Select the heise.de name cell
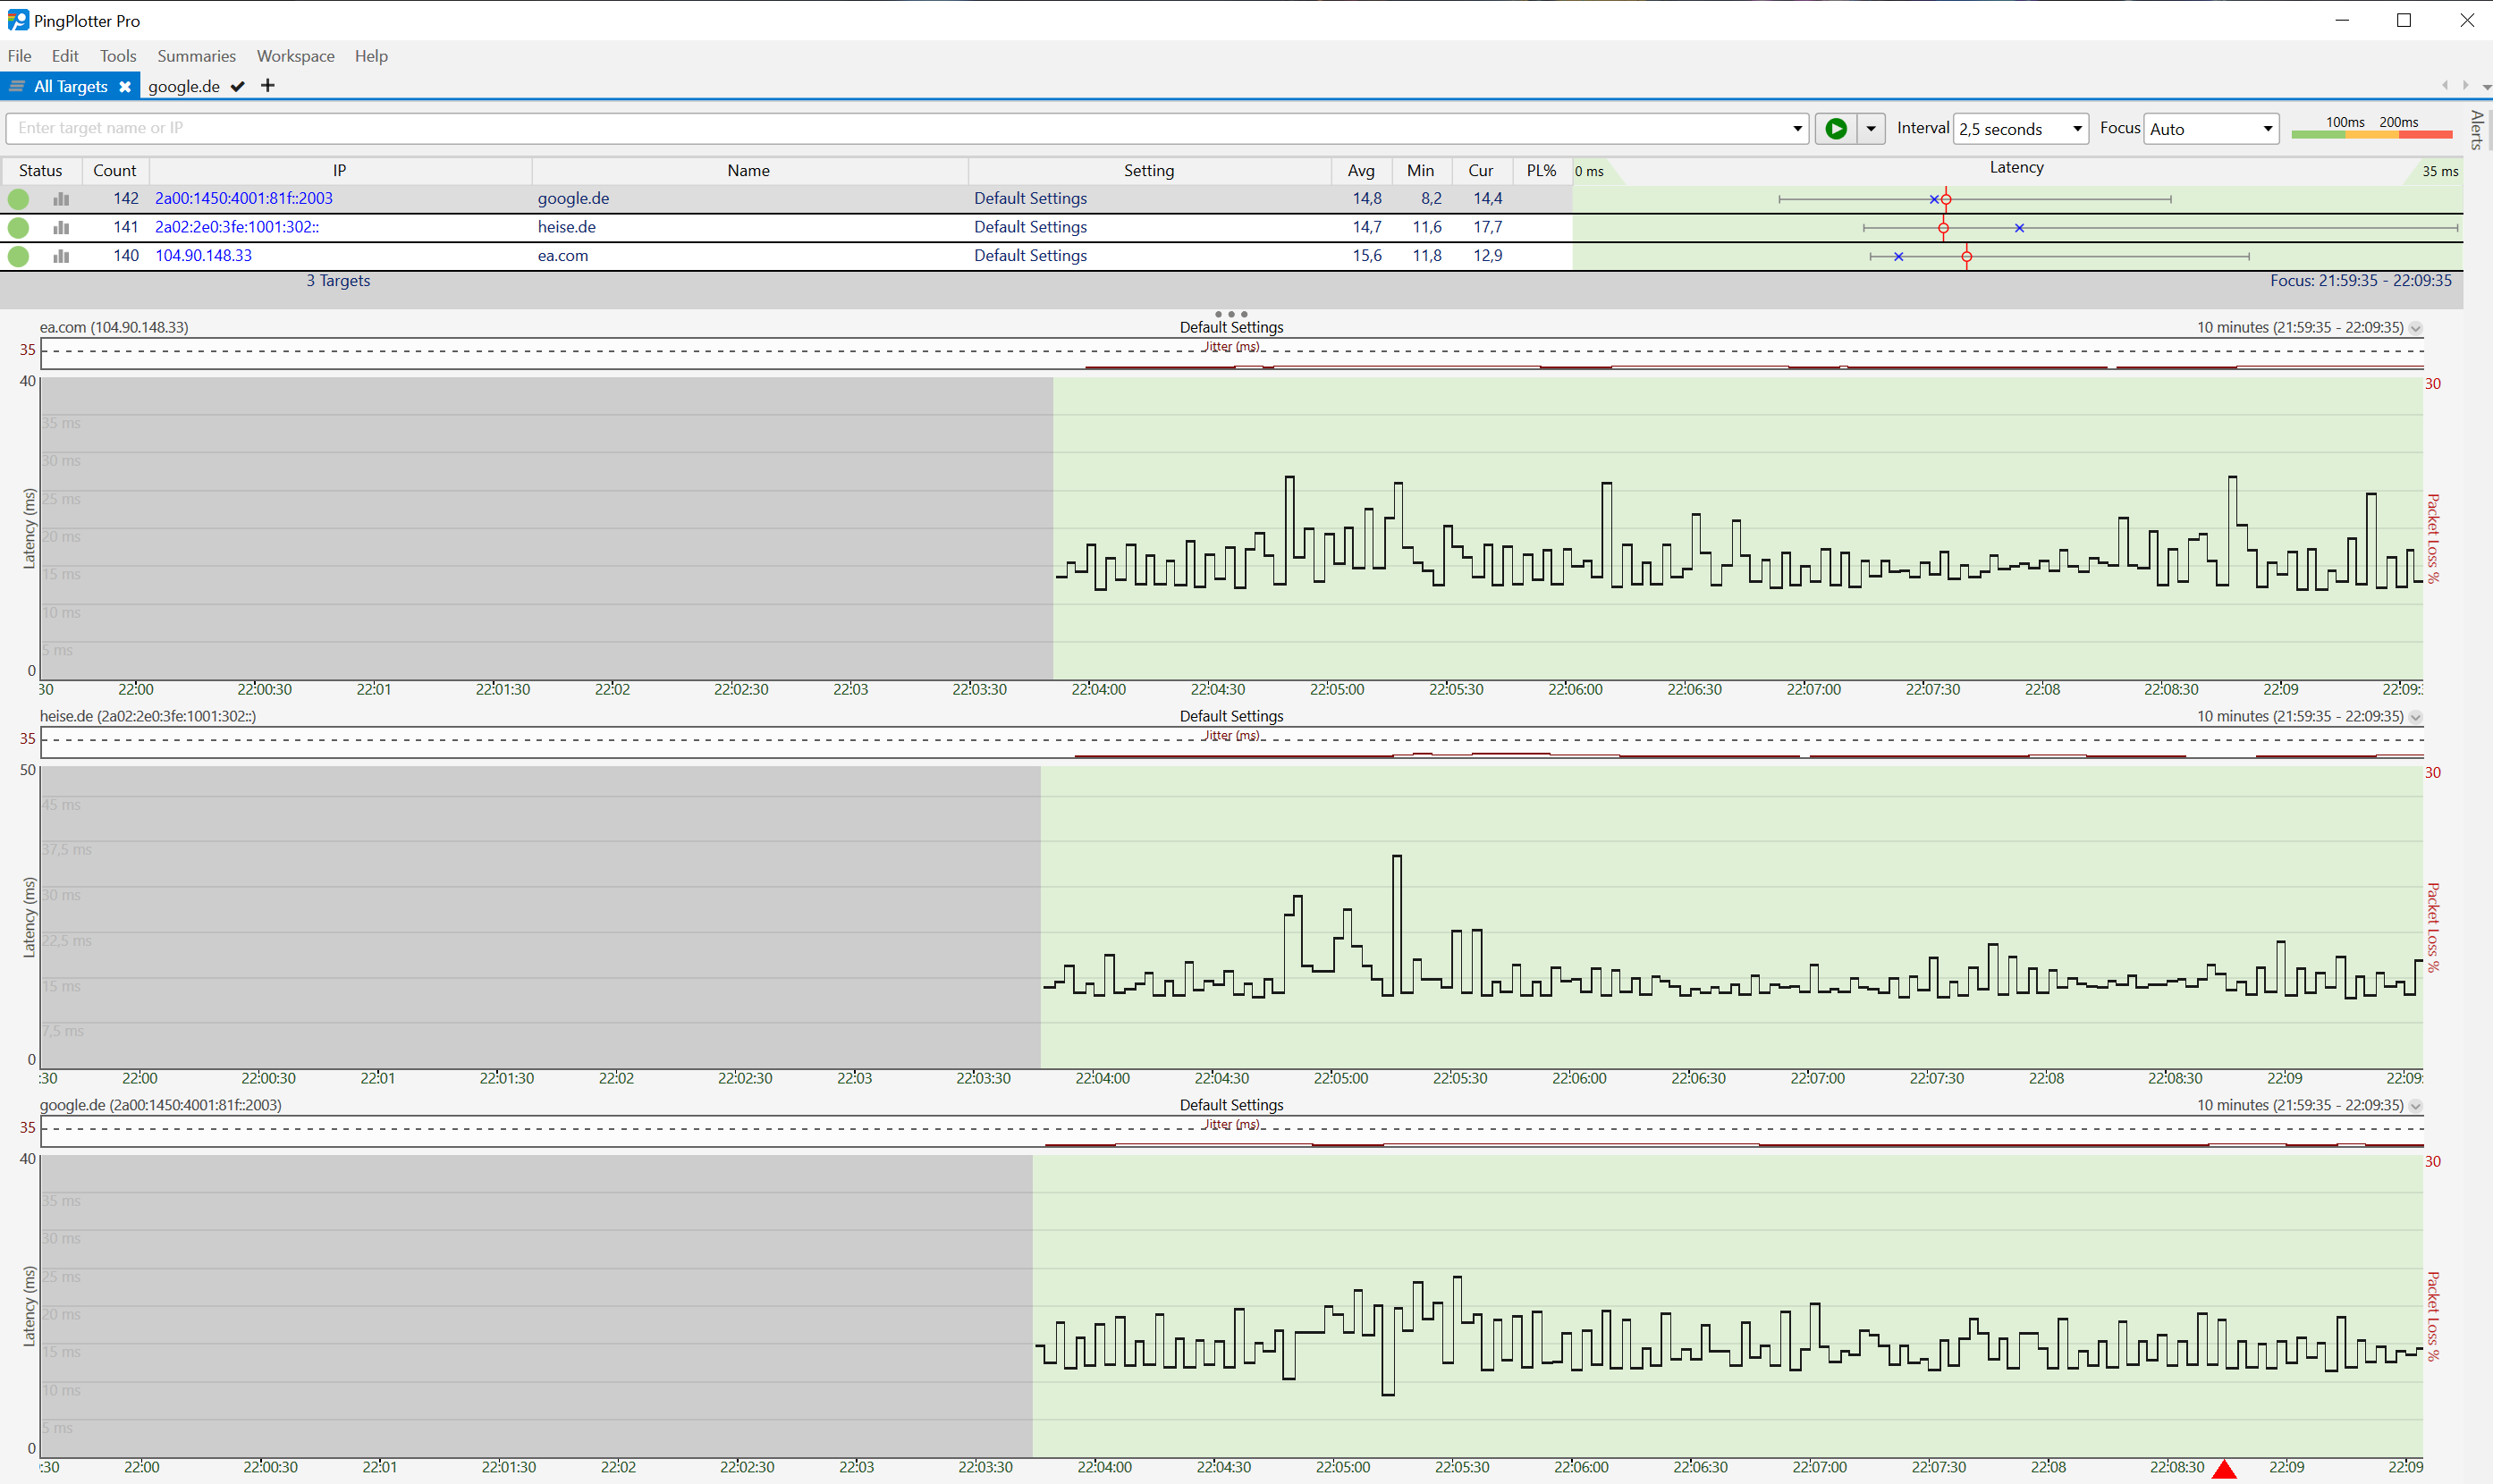Image resolution: width=2493 pixels, height=1484 pixels. point(567,227)
